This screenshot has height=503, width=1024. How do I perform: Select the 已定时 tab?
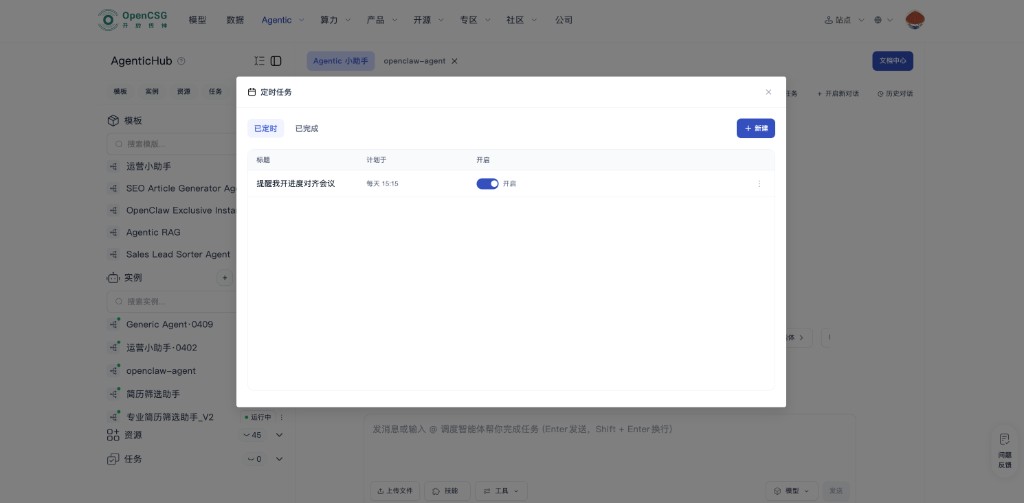coord(265,129)
